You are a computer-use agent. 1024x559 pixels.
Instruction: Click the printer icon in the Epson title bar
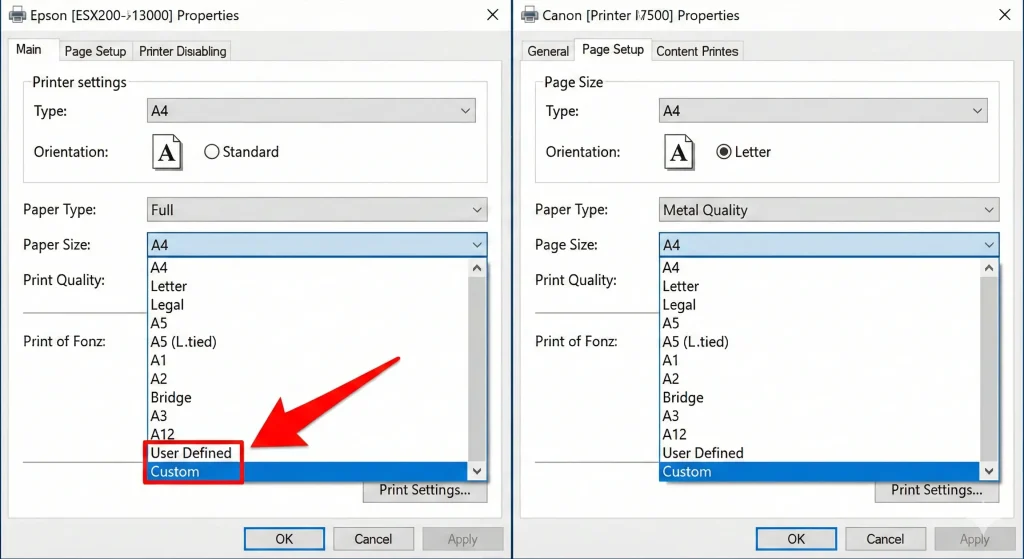click(x=18, y=14)
